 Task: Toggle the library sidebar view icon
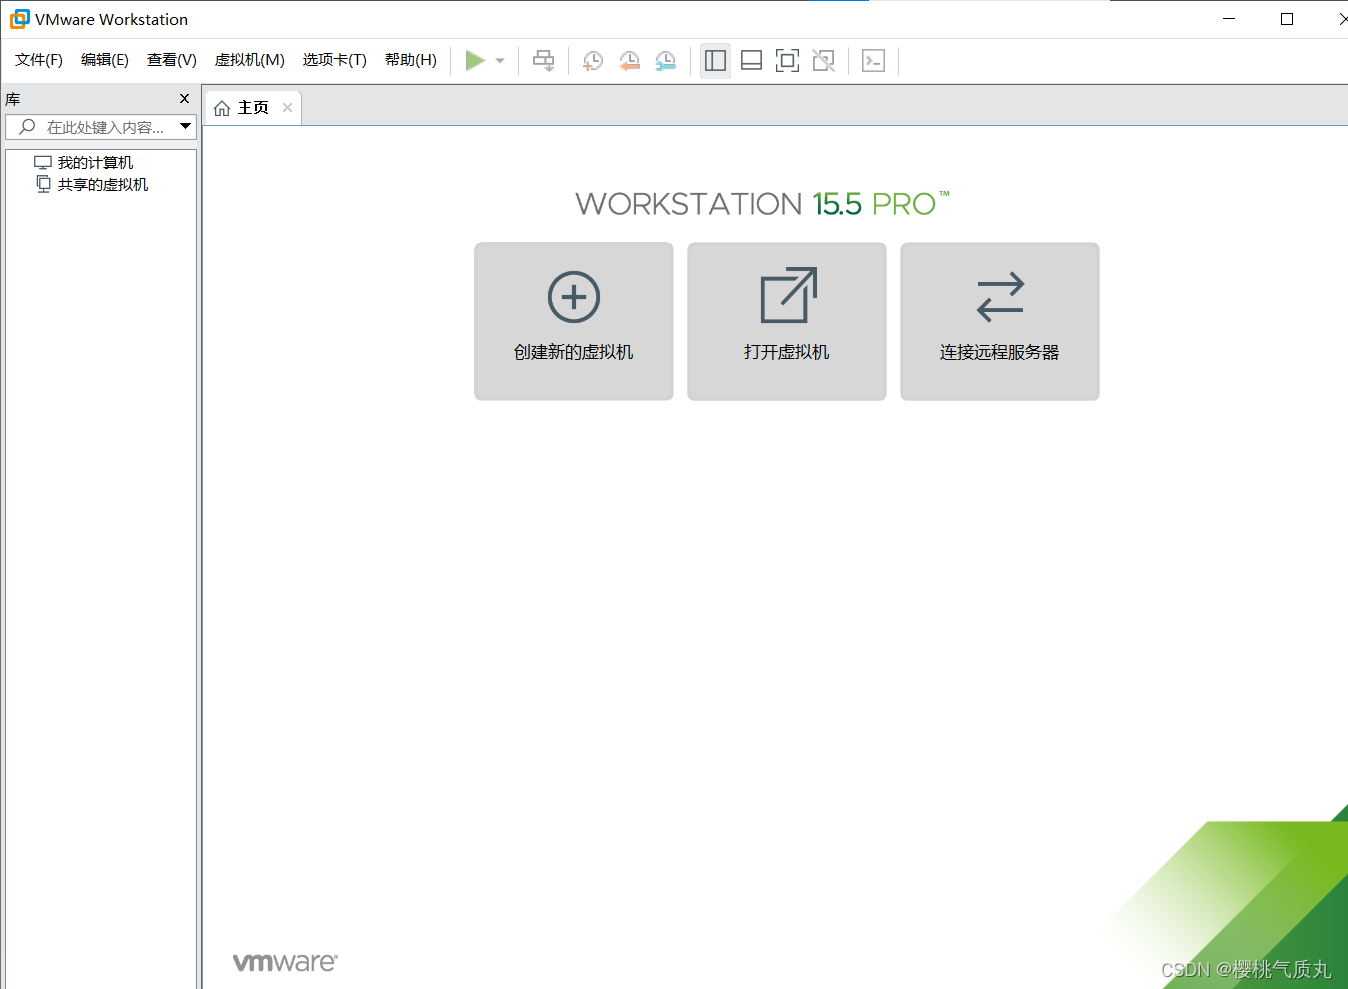[715, 61]
